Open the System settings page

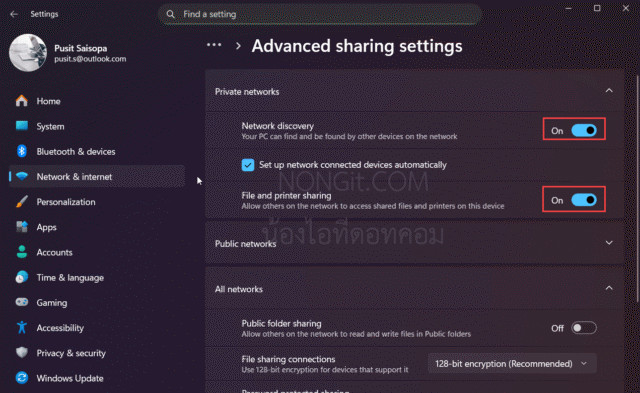click(x=97, y=126)
